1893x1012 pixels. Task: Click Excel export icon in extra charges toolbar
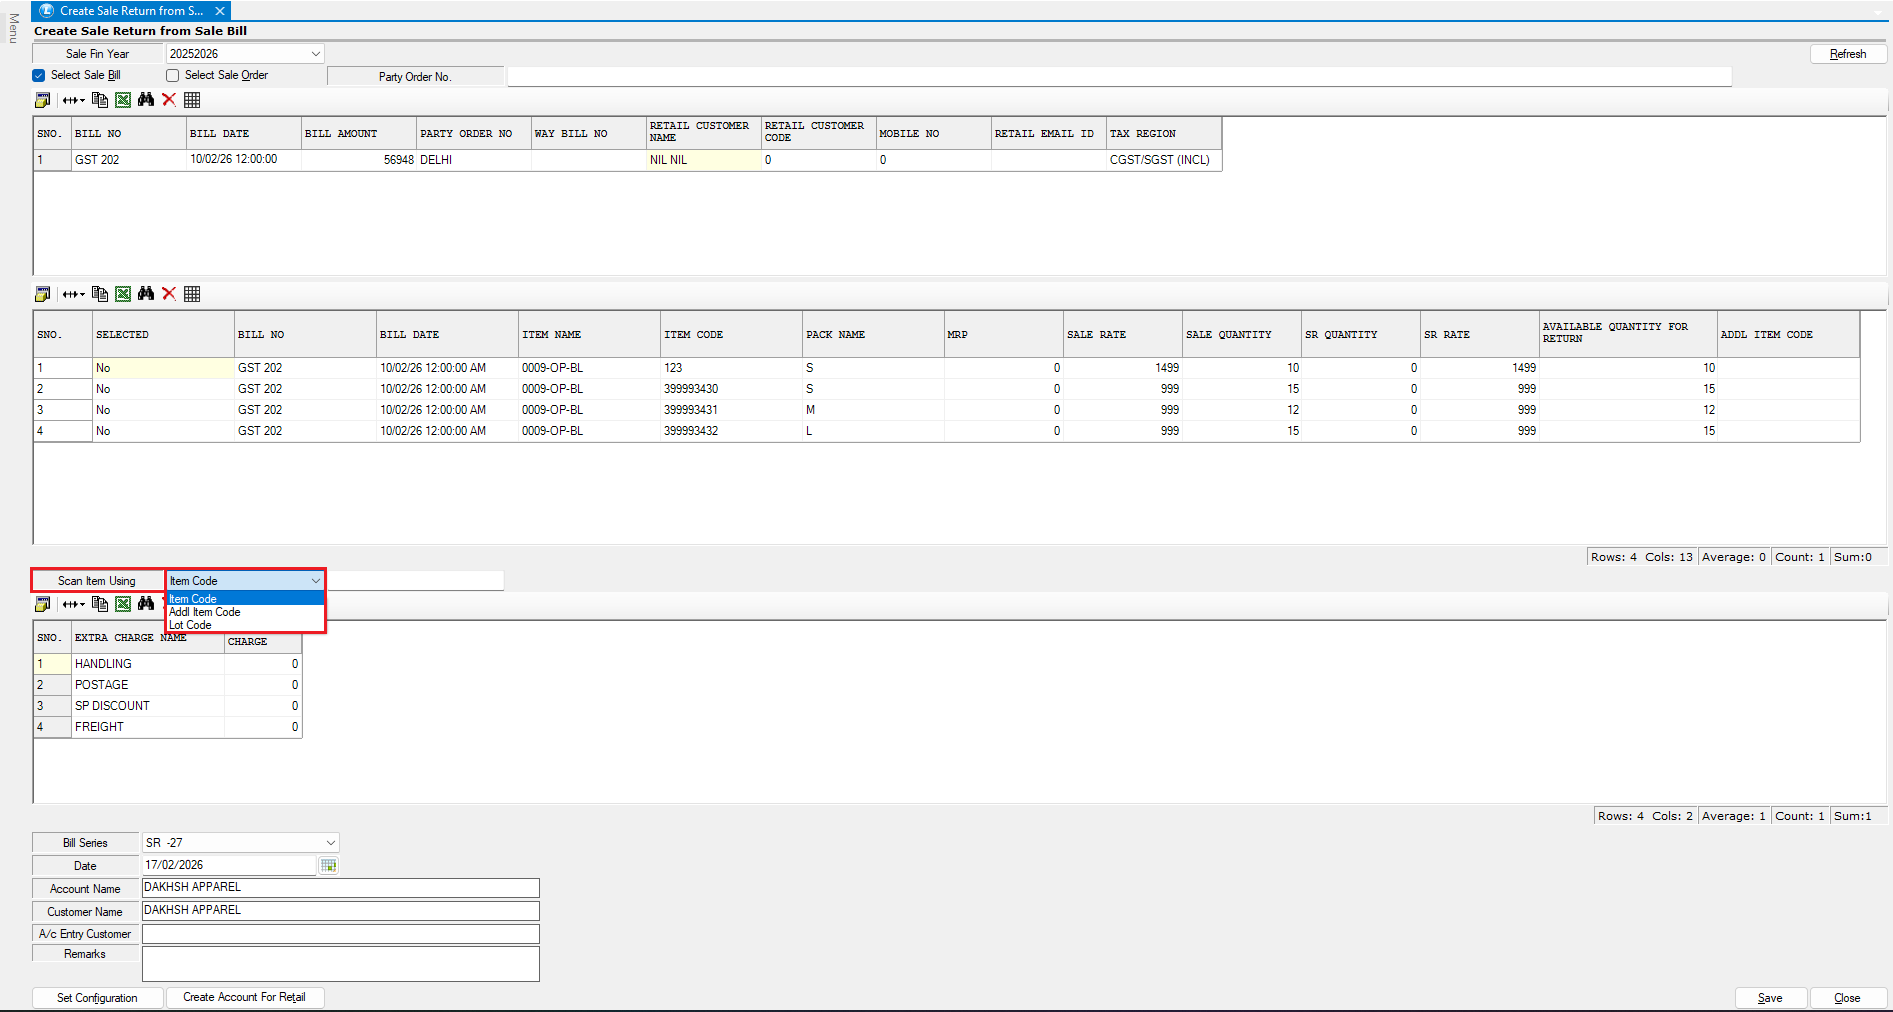pyautogui.click(x=123, y=604)
